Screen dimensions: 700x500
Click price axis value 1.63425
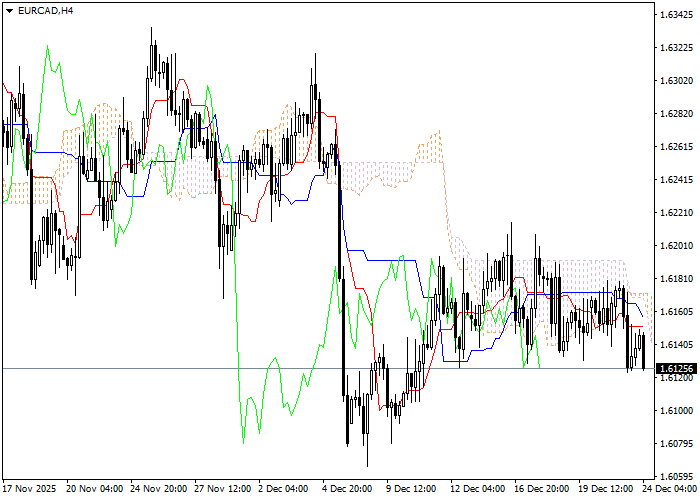[677, 15]
